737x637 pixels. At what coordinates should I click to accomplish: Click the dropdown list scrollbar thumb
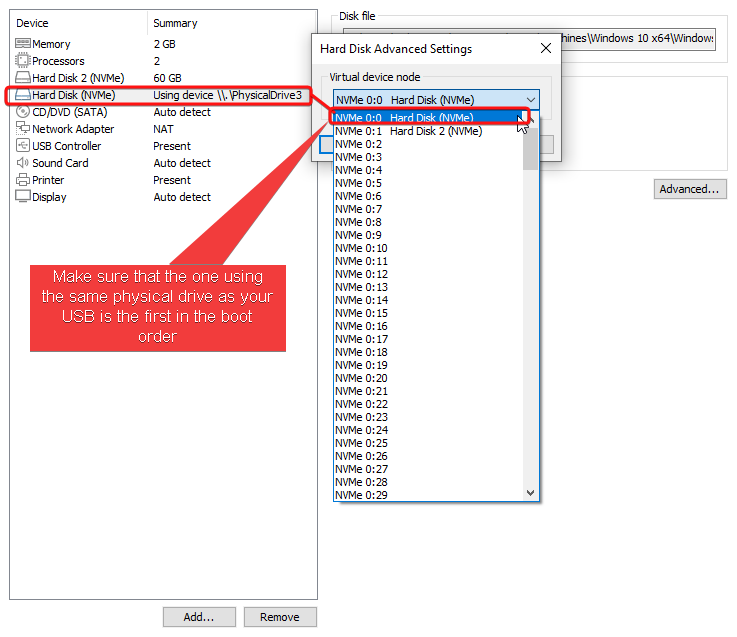(530, 148)
